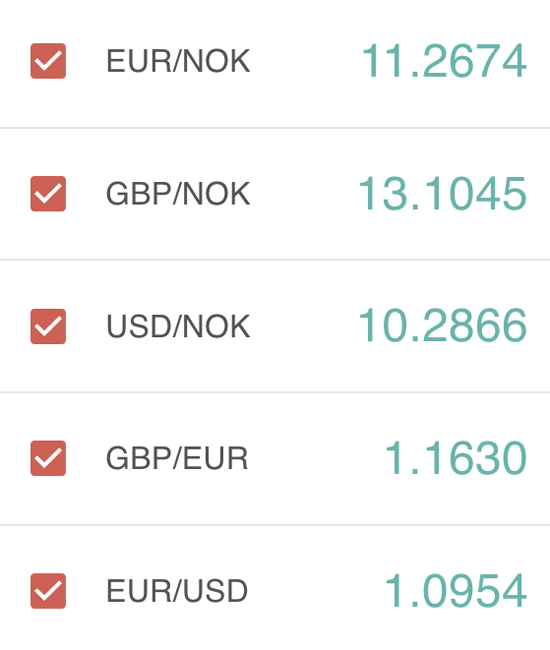Select the USD/NOK pair name

coord(178,326)
